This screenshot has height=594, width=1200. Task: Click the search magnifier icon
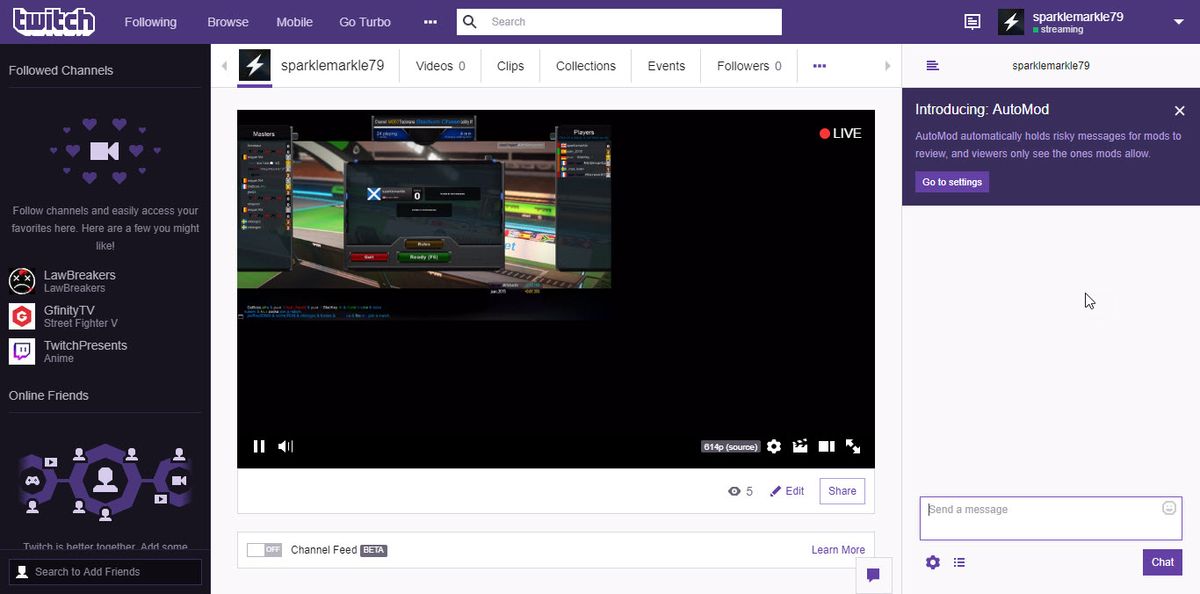click(471, 22)
